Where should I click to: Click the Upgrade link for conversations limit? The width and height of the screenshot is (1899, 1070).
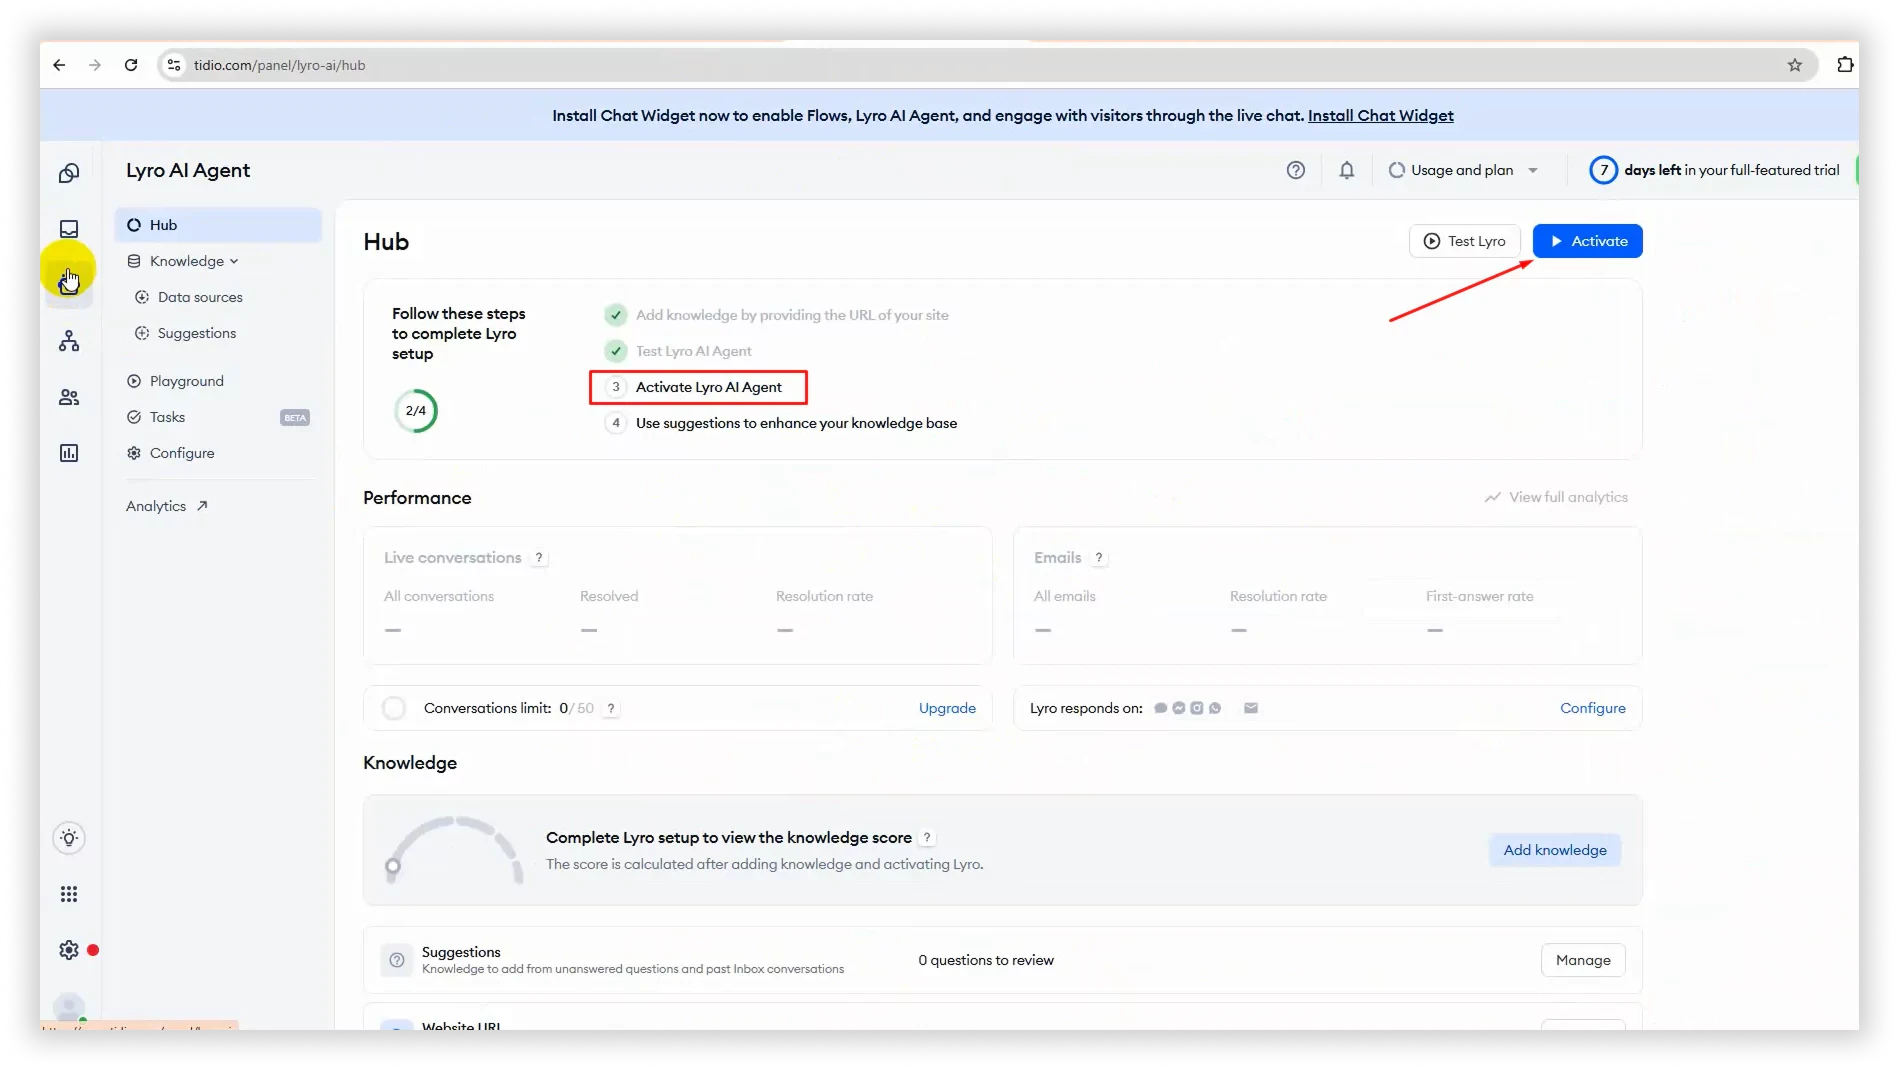[947, 708]
